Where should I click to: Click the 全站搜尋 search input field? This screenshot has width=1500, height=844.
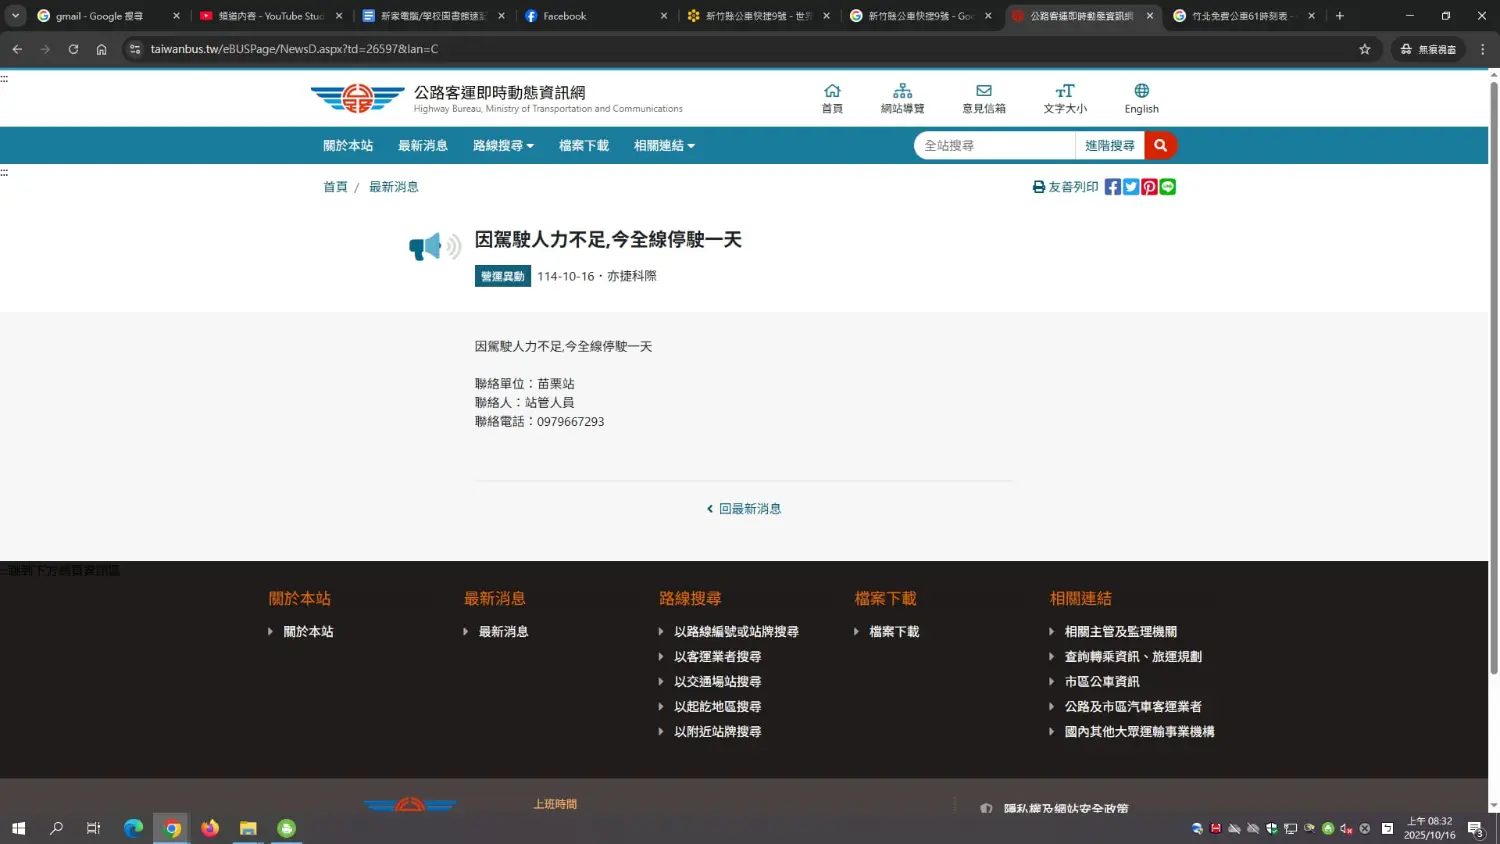pyautogui.click(x=994, y=146)
